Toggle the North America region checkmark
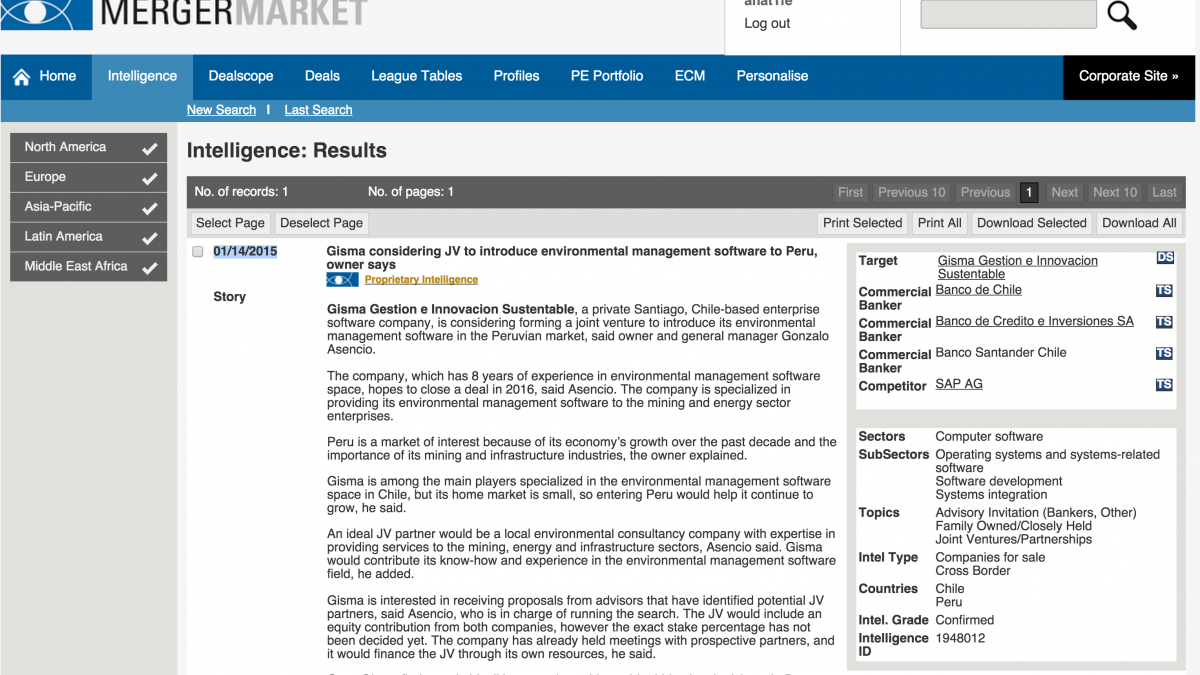This screenshot has height=675, width=1200. [149, 148]
